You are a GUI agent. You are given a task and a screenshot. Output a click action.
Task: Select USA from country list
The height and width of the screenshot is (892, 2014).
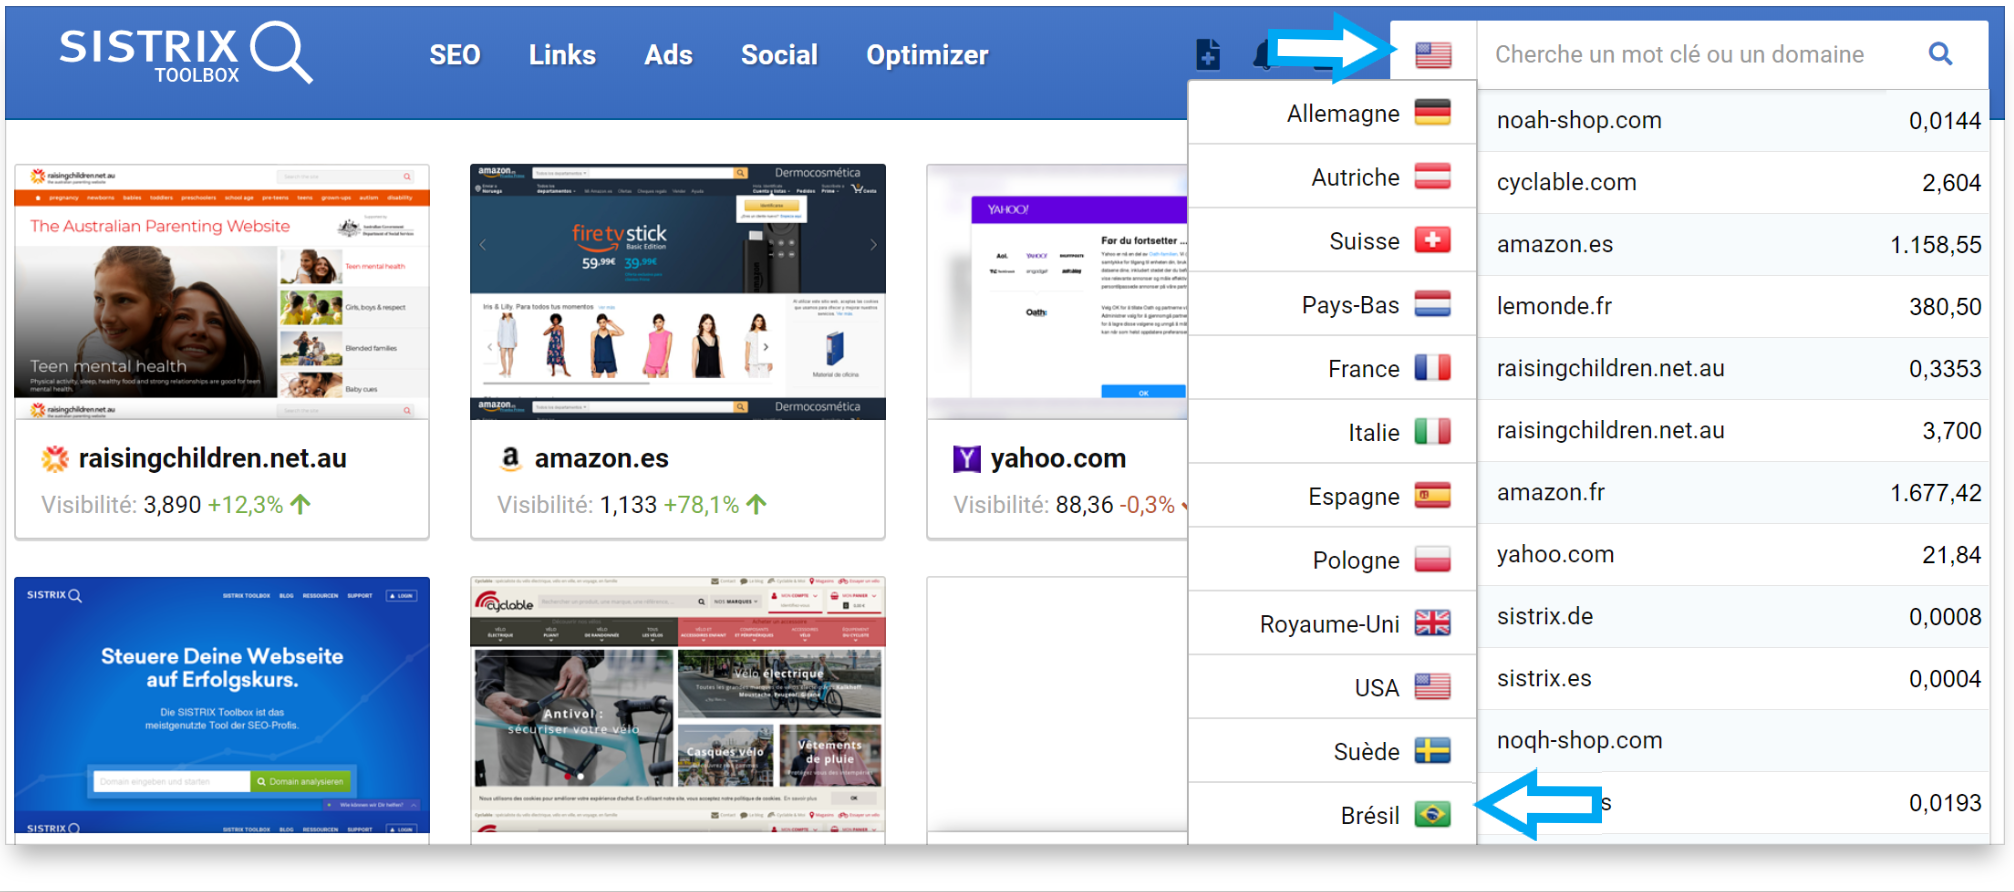click(x=1332, y=688)
